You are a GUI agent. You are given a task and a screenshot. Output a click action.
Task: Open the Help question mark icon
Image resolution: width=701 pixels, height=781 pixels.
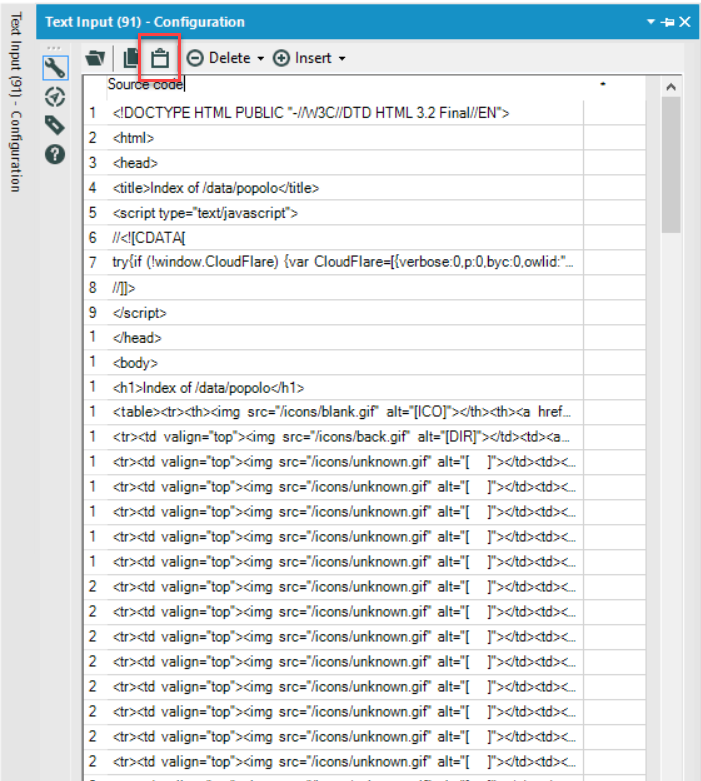coord(55,154)
